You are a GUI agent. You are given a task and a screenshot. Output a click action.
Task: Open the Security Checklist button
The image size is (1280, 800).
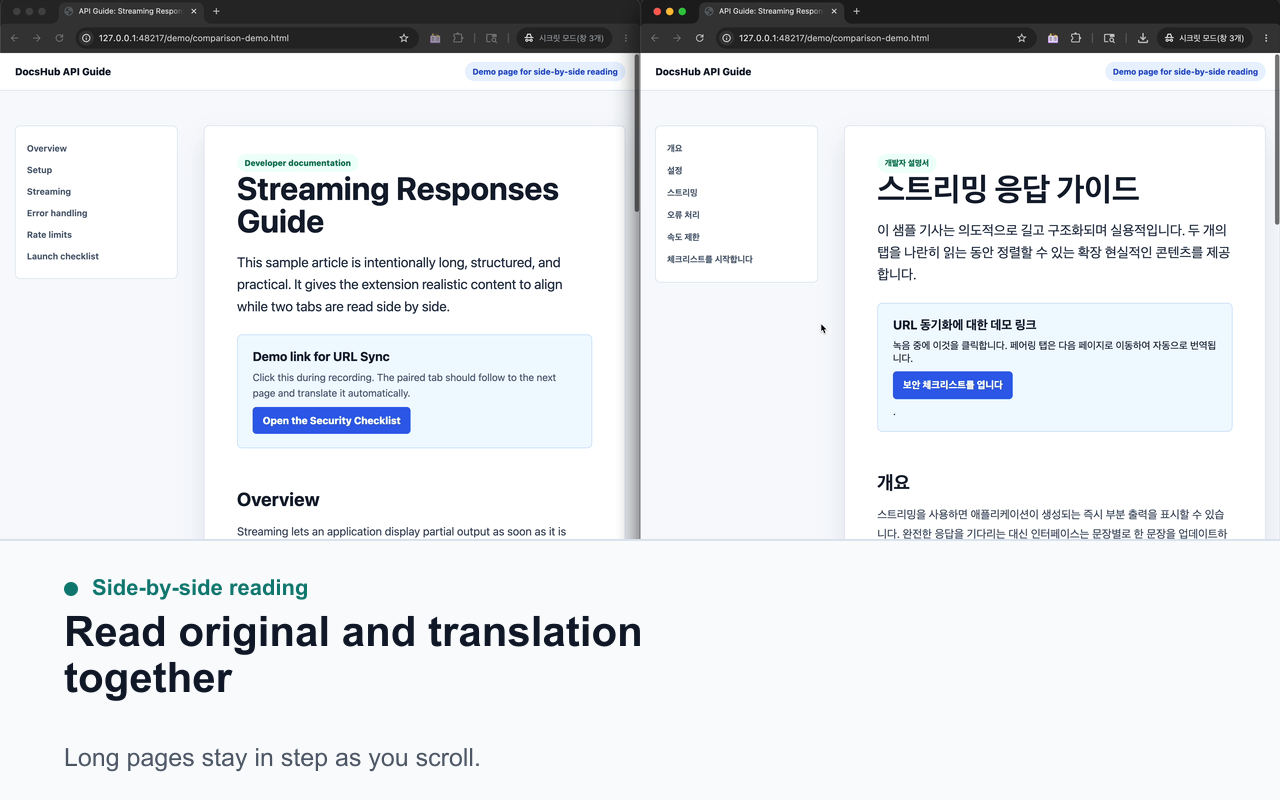331,421
